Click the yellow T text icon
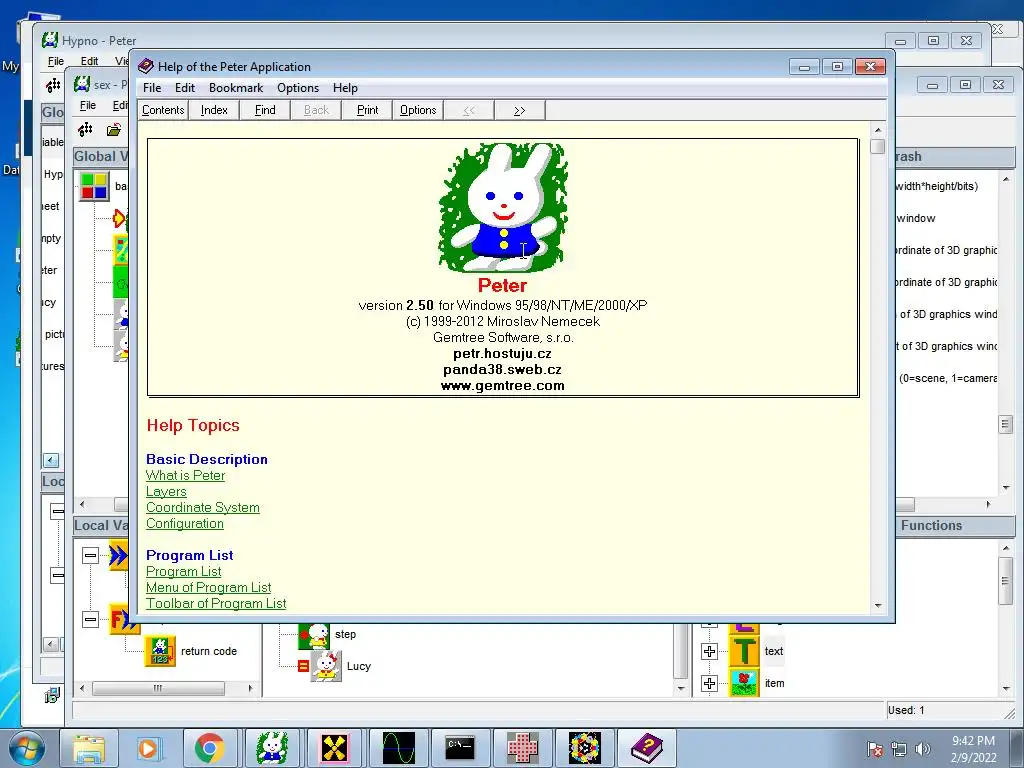This screenshot has width=1024, height=768. [744, 651]
